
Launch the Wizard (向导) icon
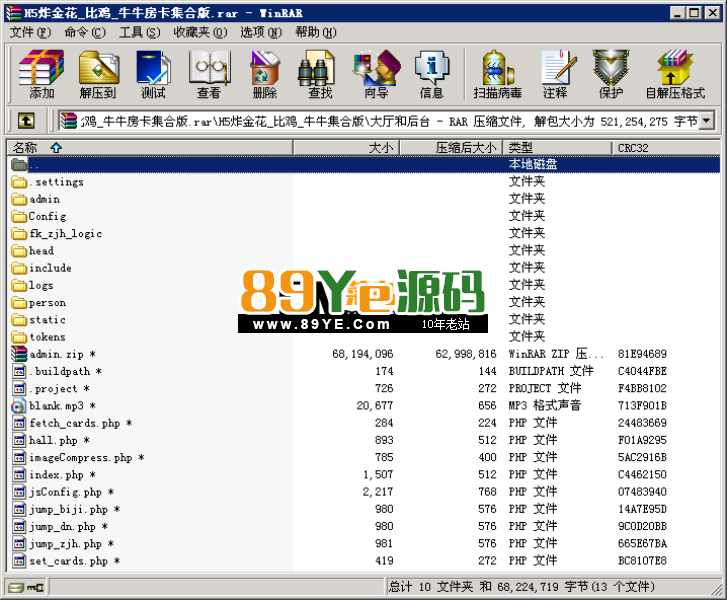[376, 74]
